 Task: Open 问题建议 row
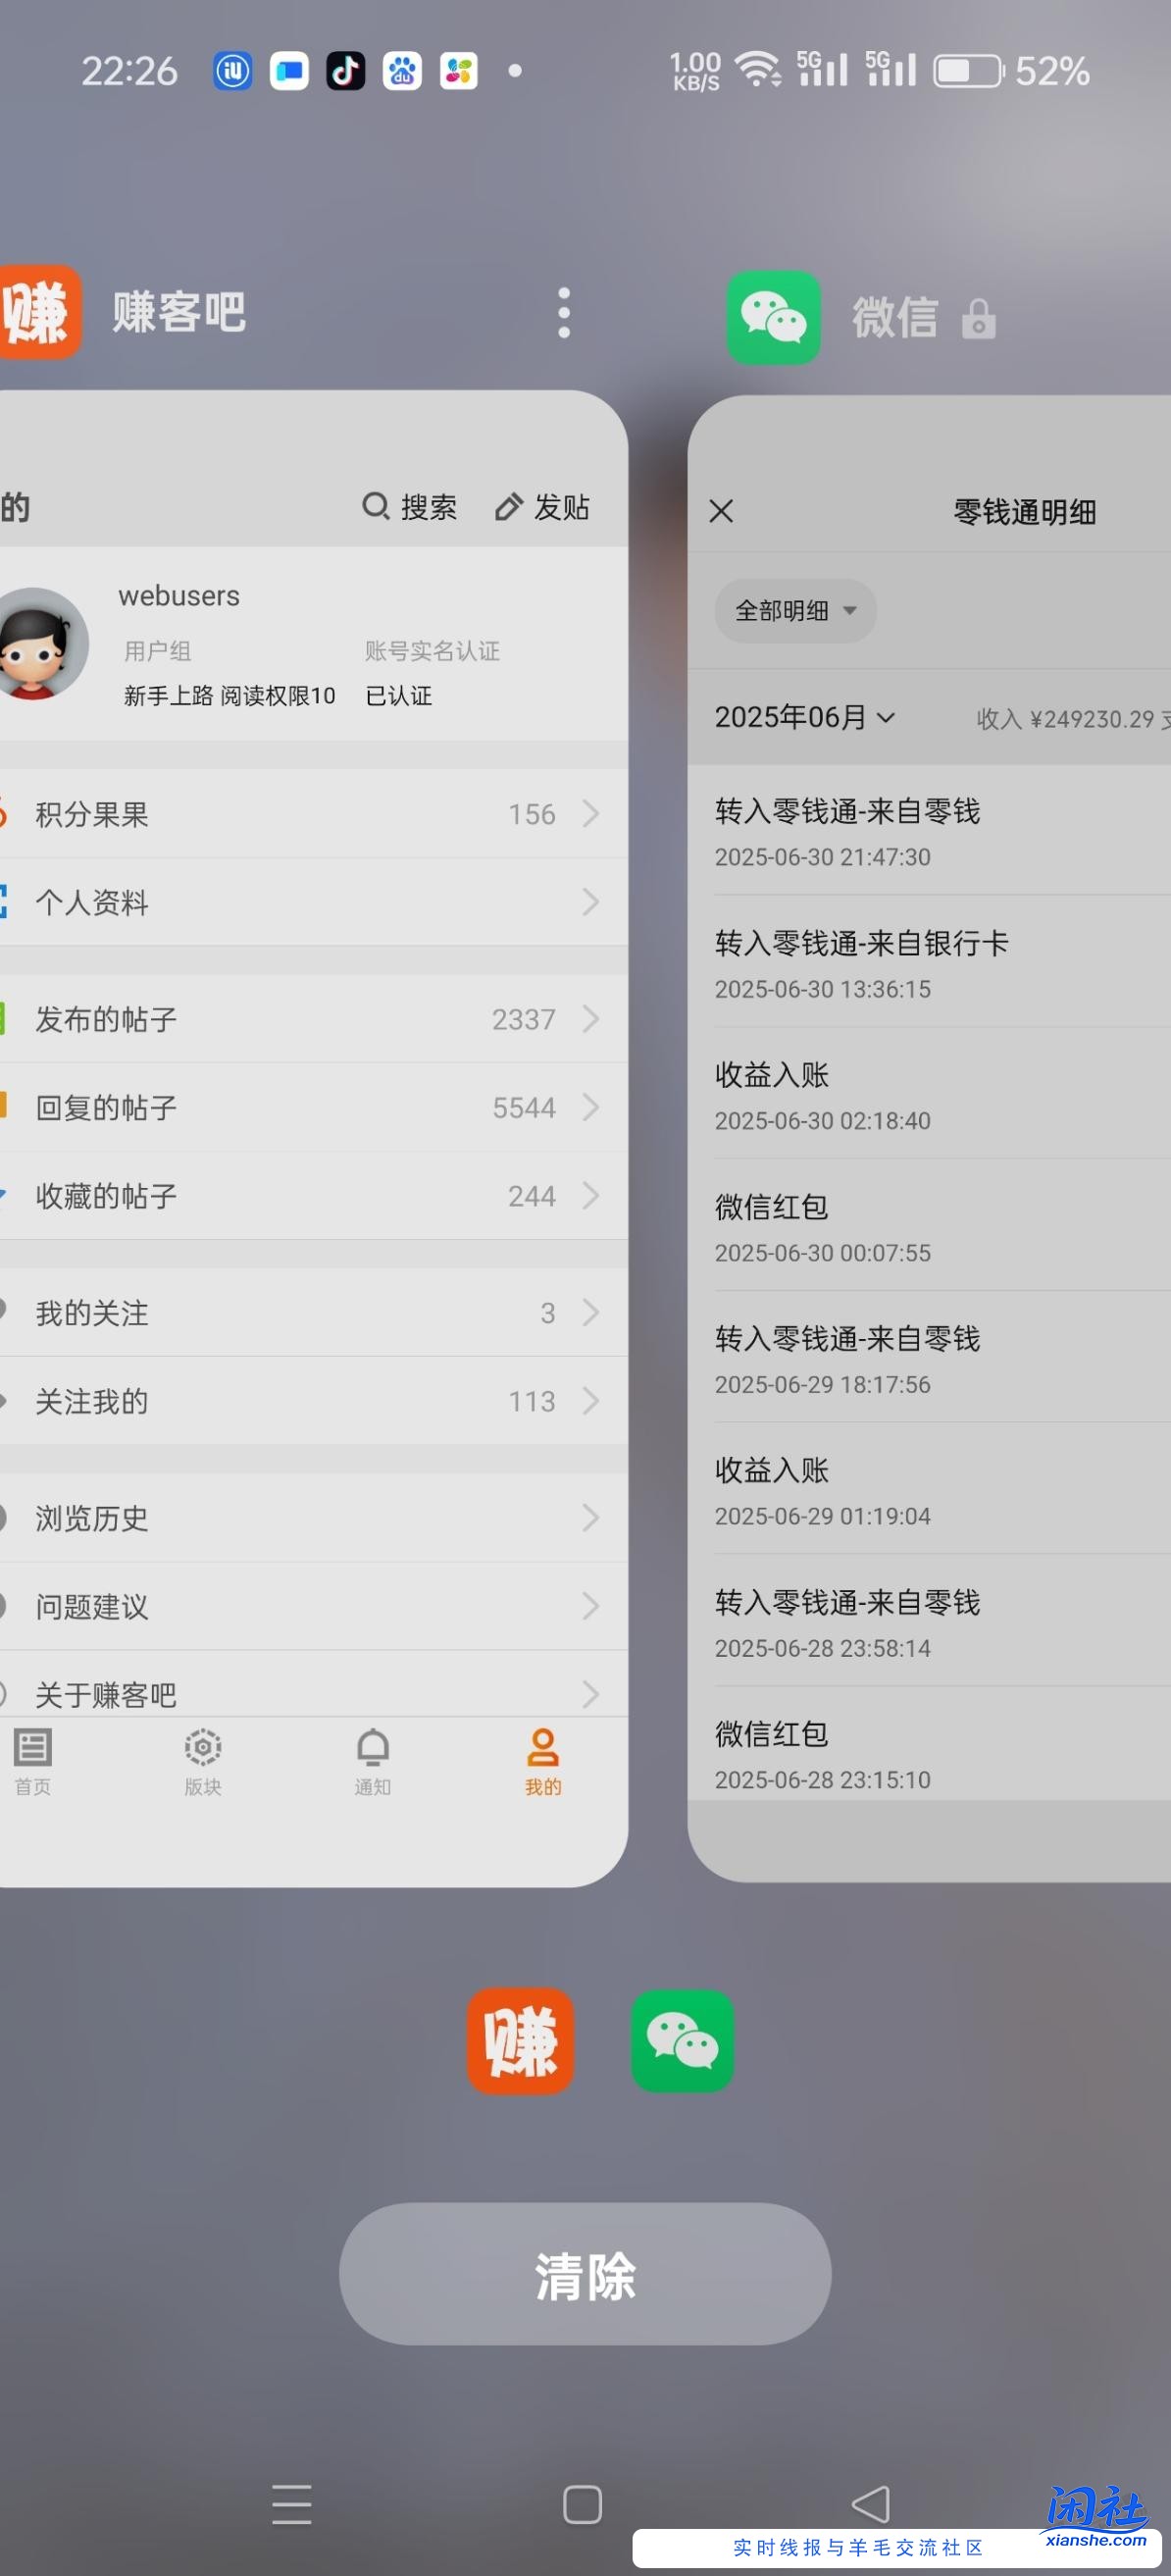click(314, 1606)
